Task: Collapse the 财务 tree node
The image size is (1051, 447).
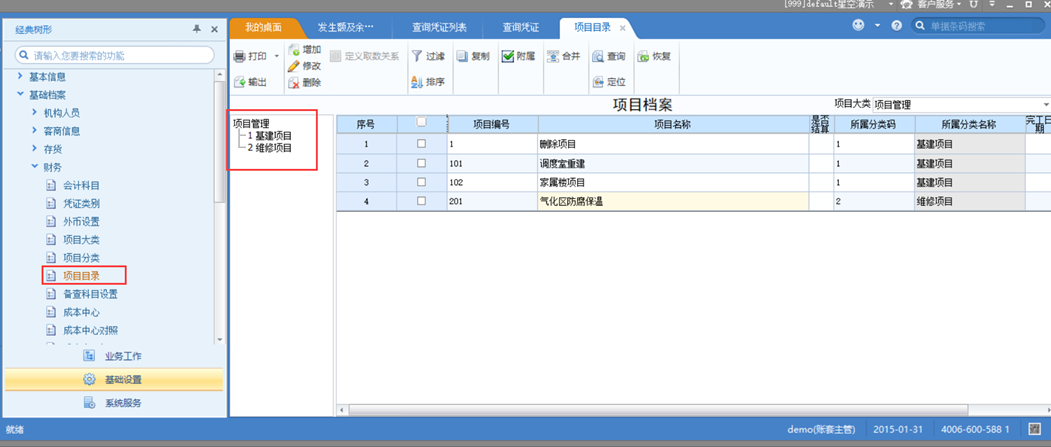Action: point(35,166)
